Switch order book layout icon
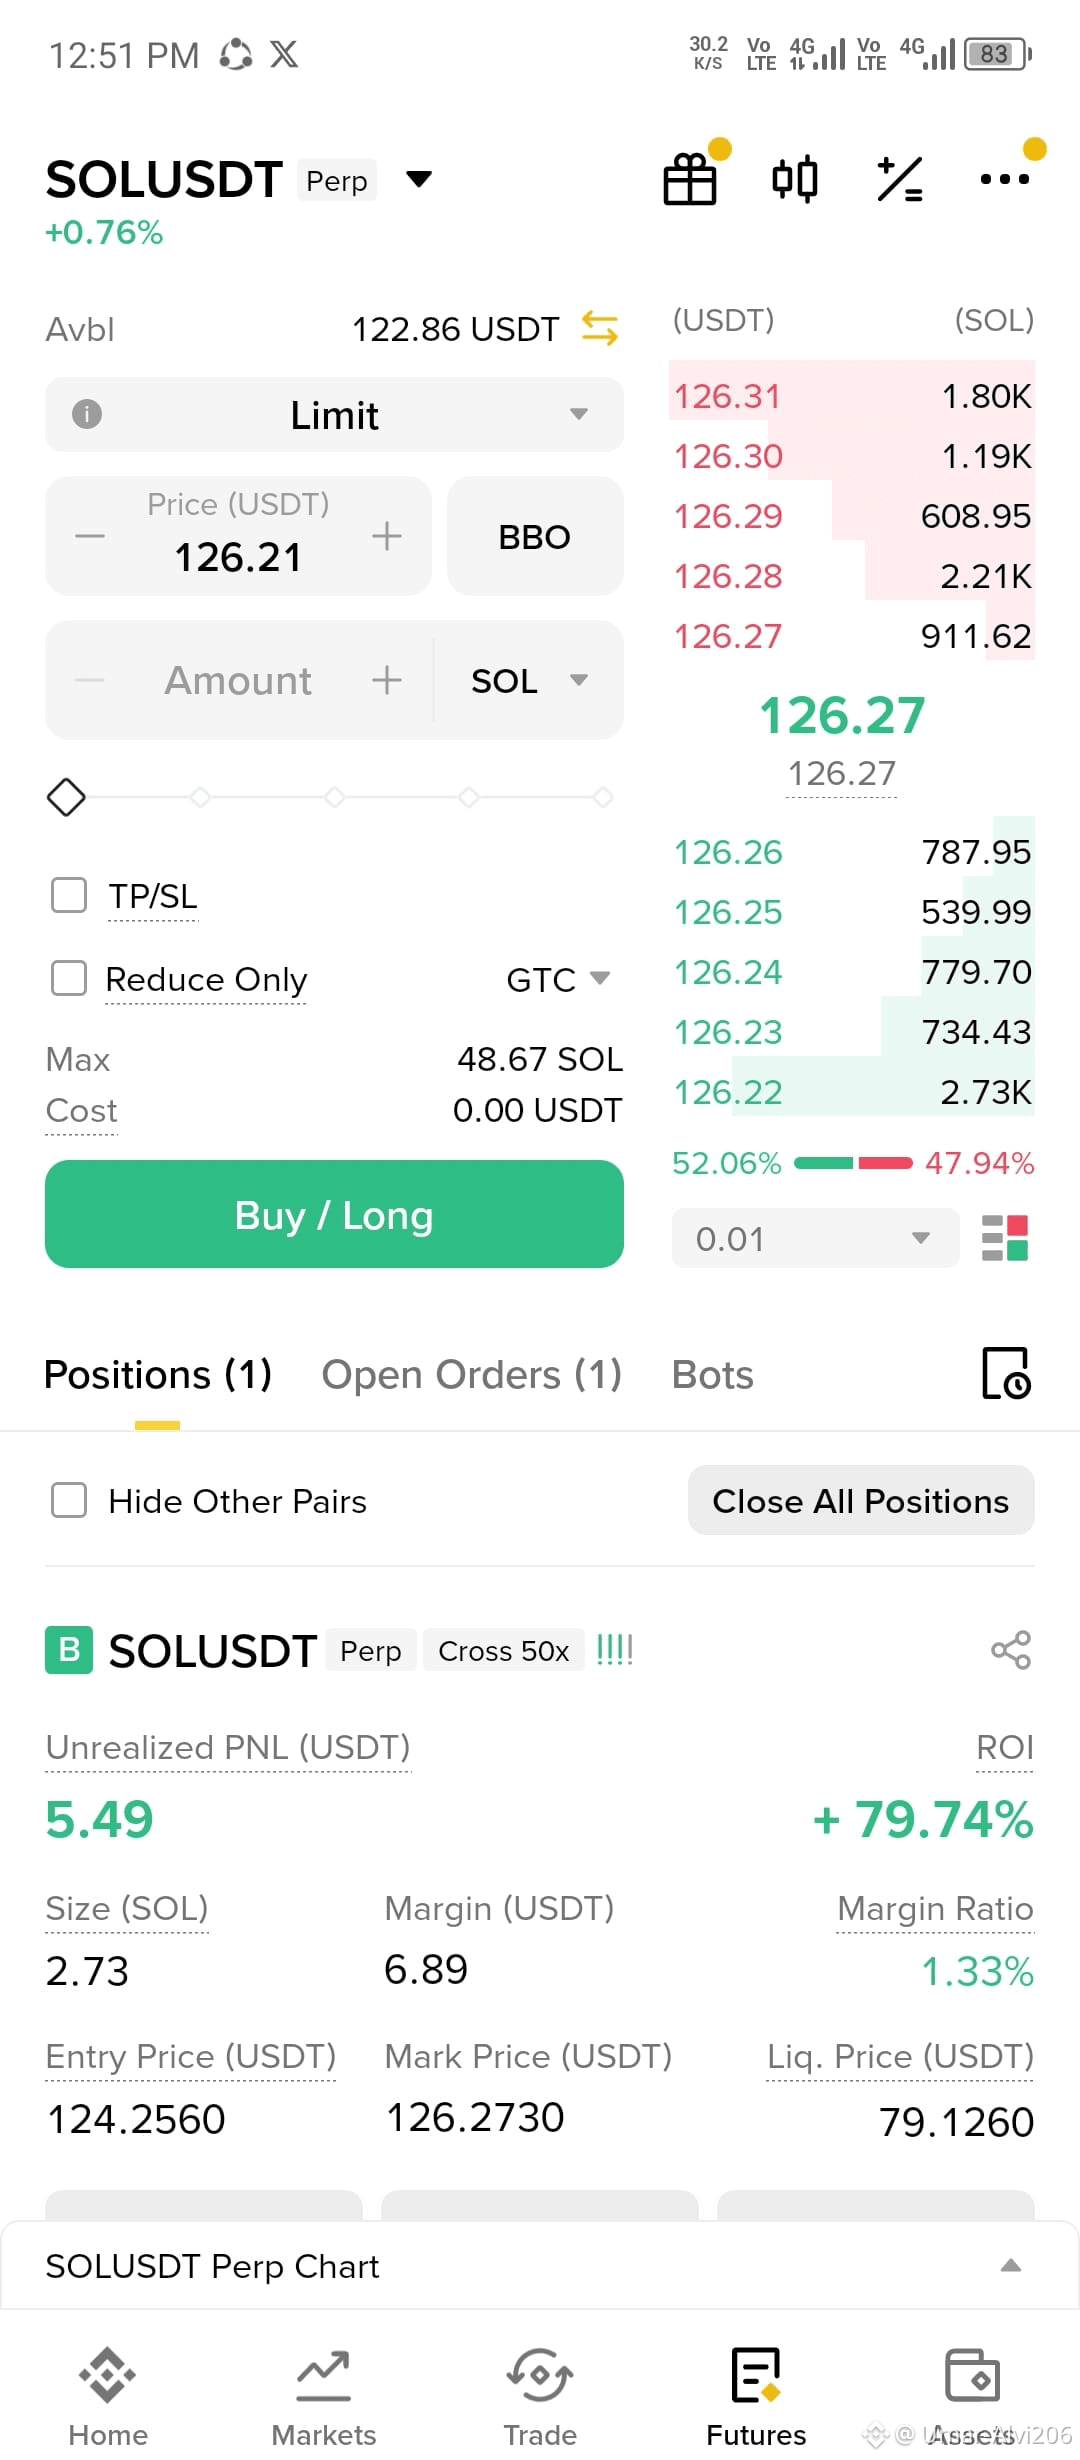1080x2460 pixels. point(1005,1238)
